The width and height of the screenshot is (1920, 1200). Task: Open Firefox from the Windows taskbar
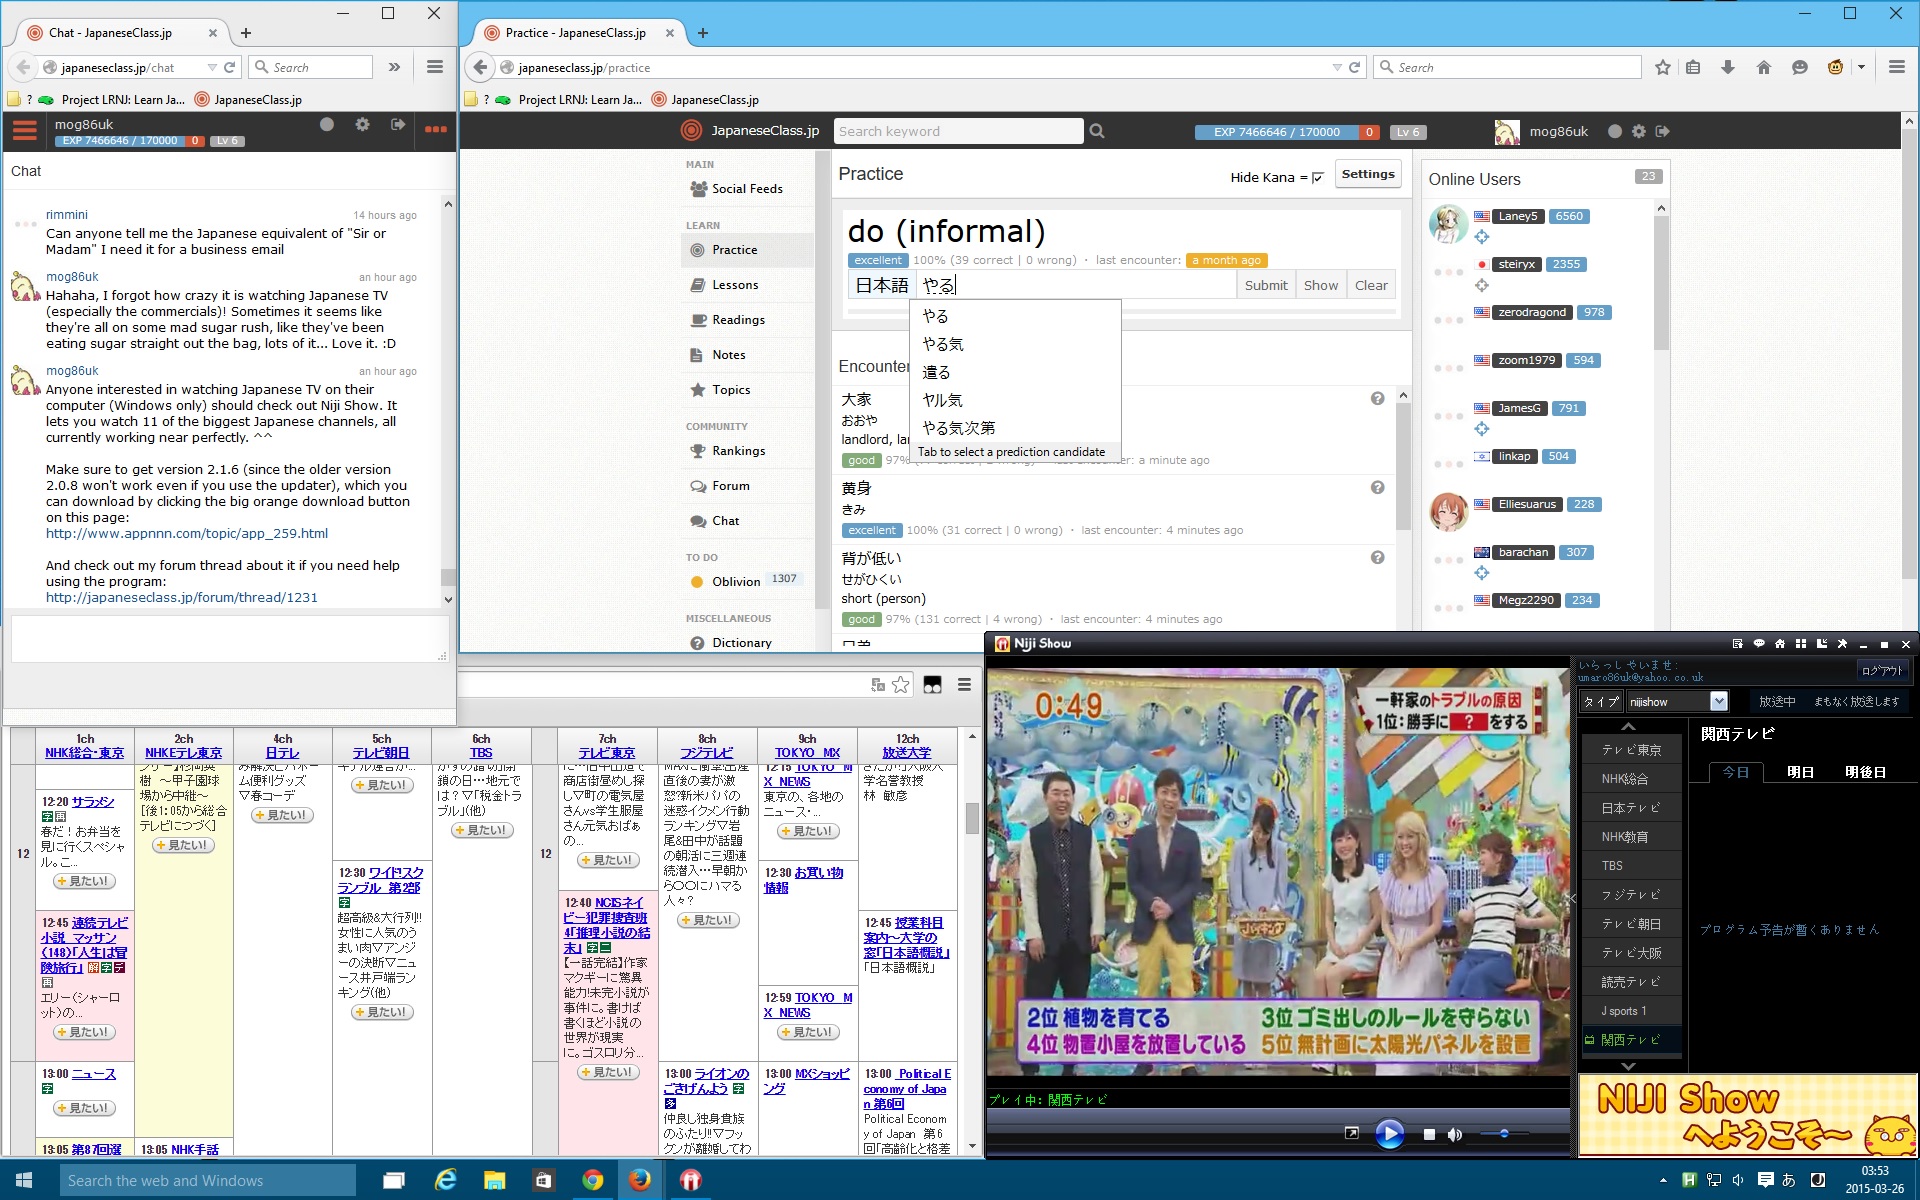pos(640,1180)
